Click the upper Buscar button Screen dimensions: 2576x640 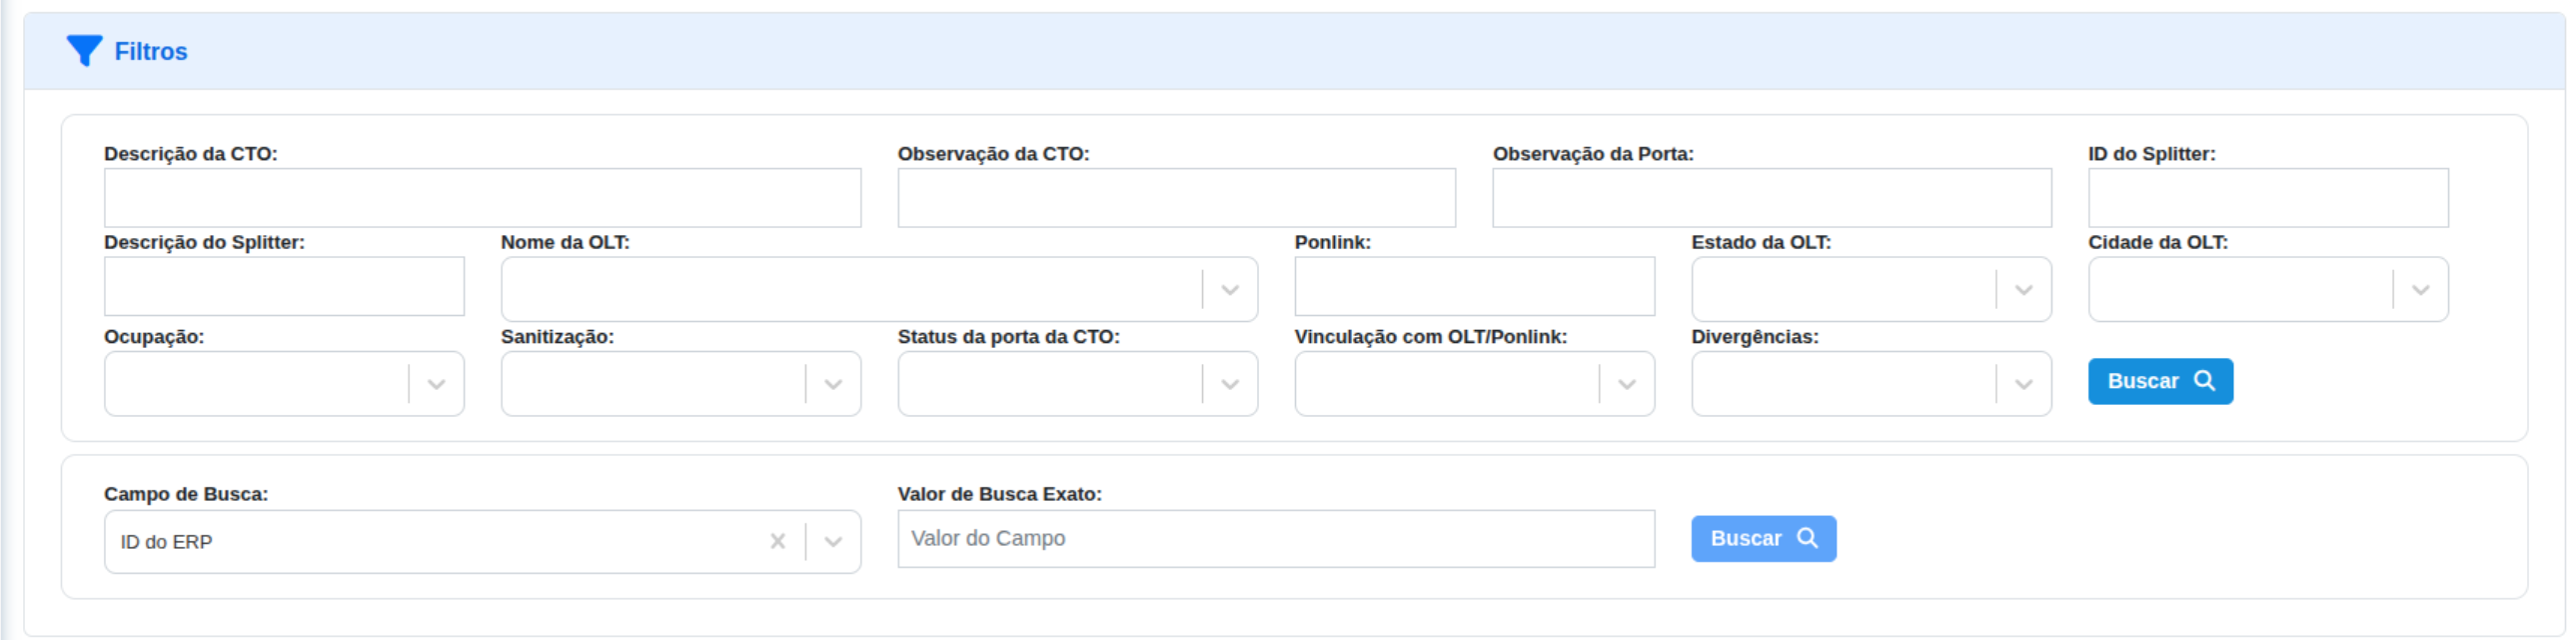[x=2160, y=381]
